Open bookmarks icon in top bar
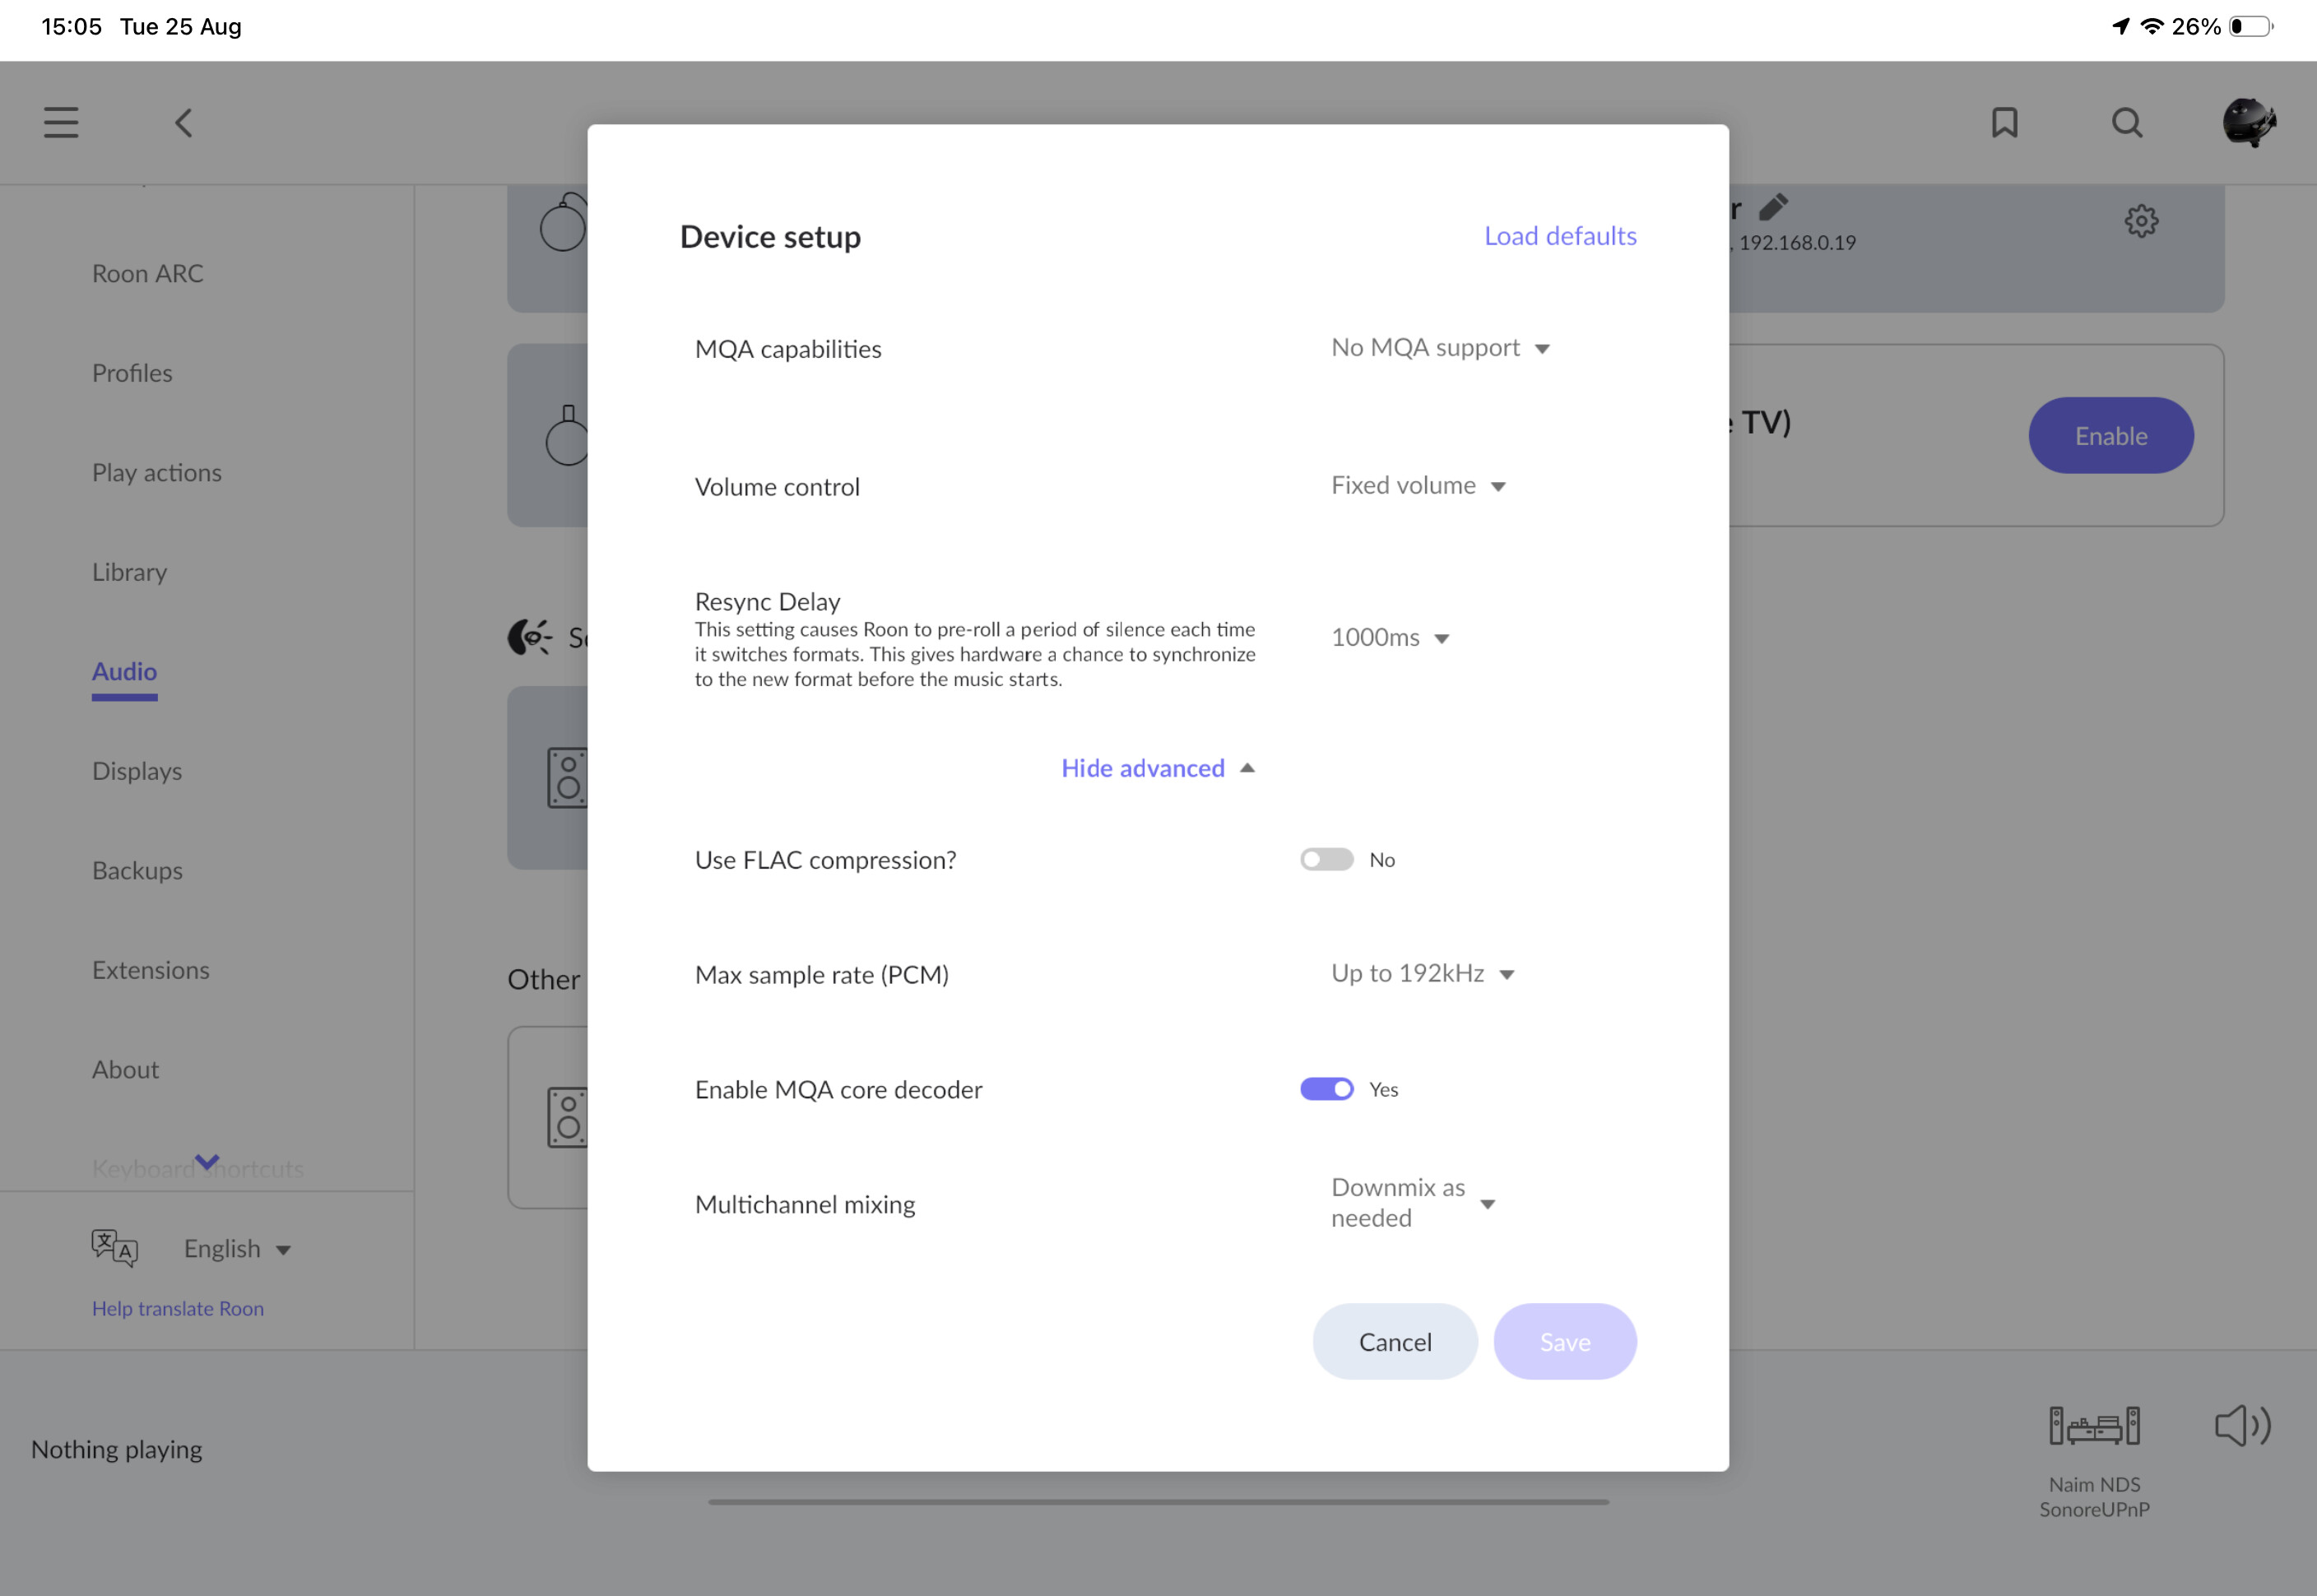The height and width of the screenshot is (1596, 2317). pyautogui.click(x=2004, y=123)
